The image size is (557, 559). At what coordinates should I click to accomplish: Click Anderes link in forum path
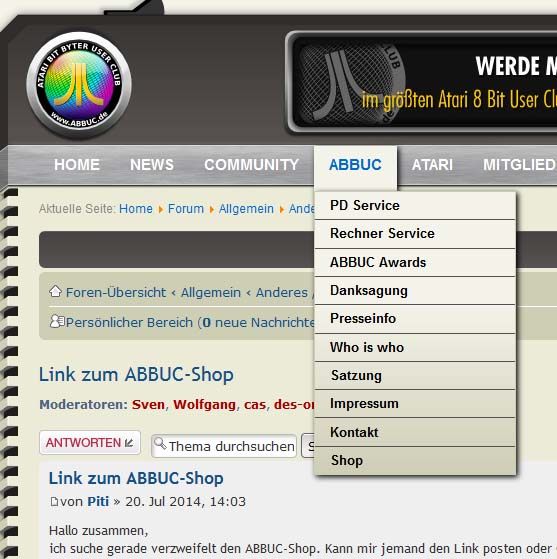coord(282,292)
